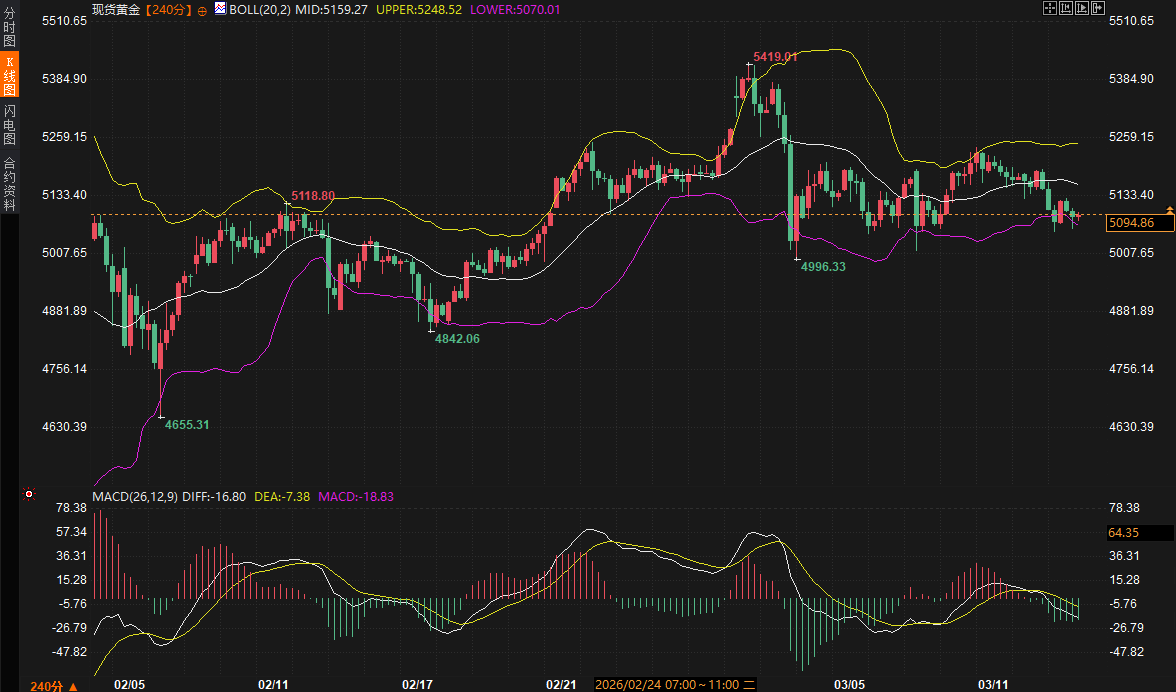The image size is (1176, 692).
Task: Click the shift chart right axis icon
Action: point(1081,8)
